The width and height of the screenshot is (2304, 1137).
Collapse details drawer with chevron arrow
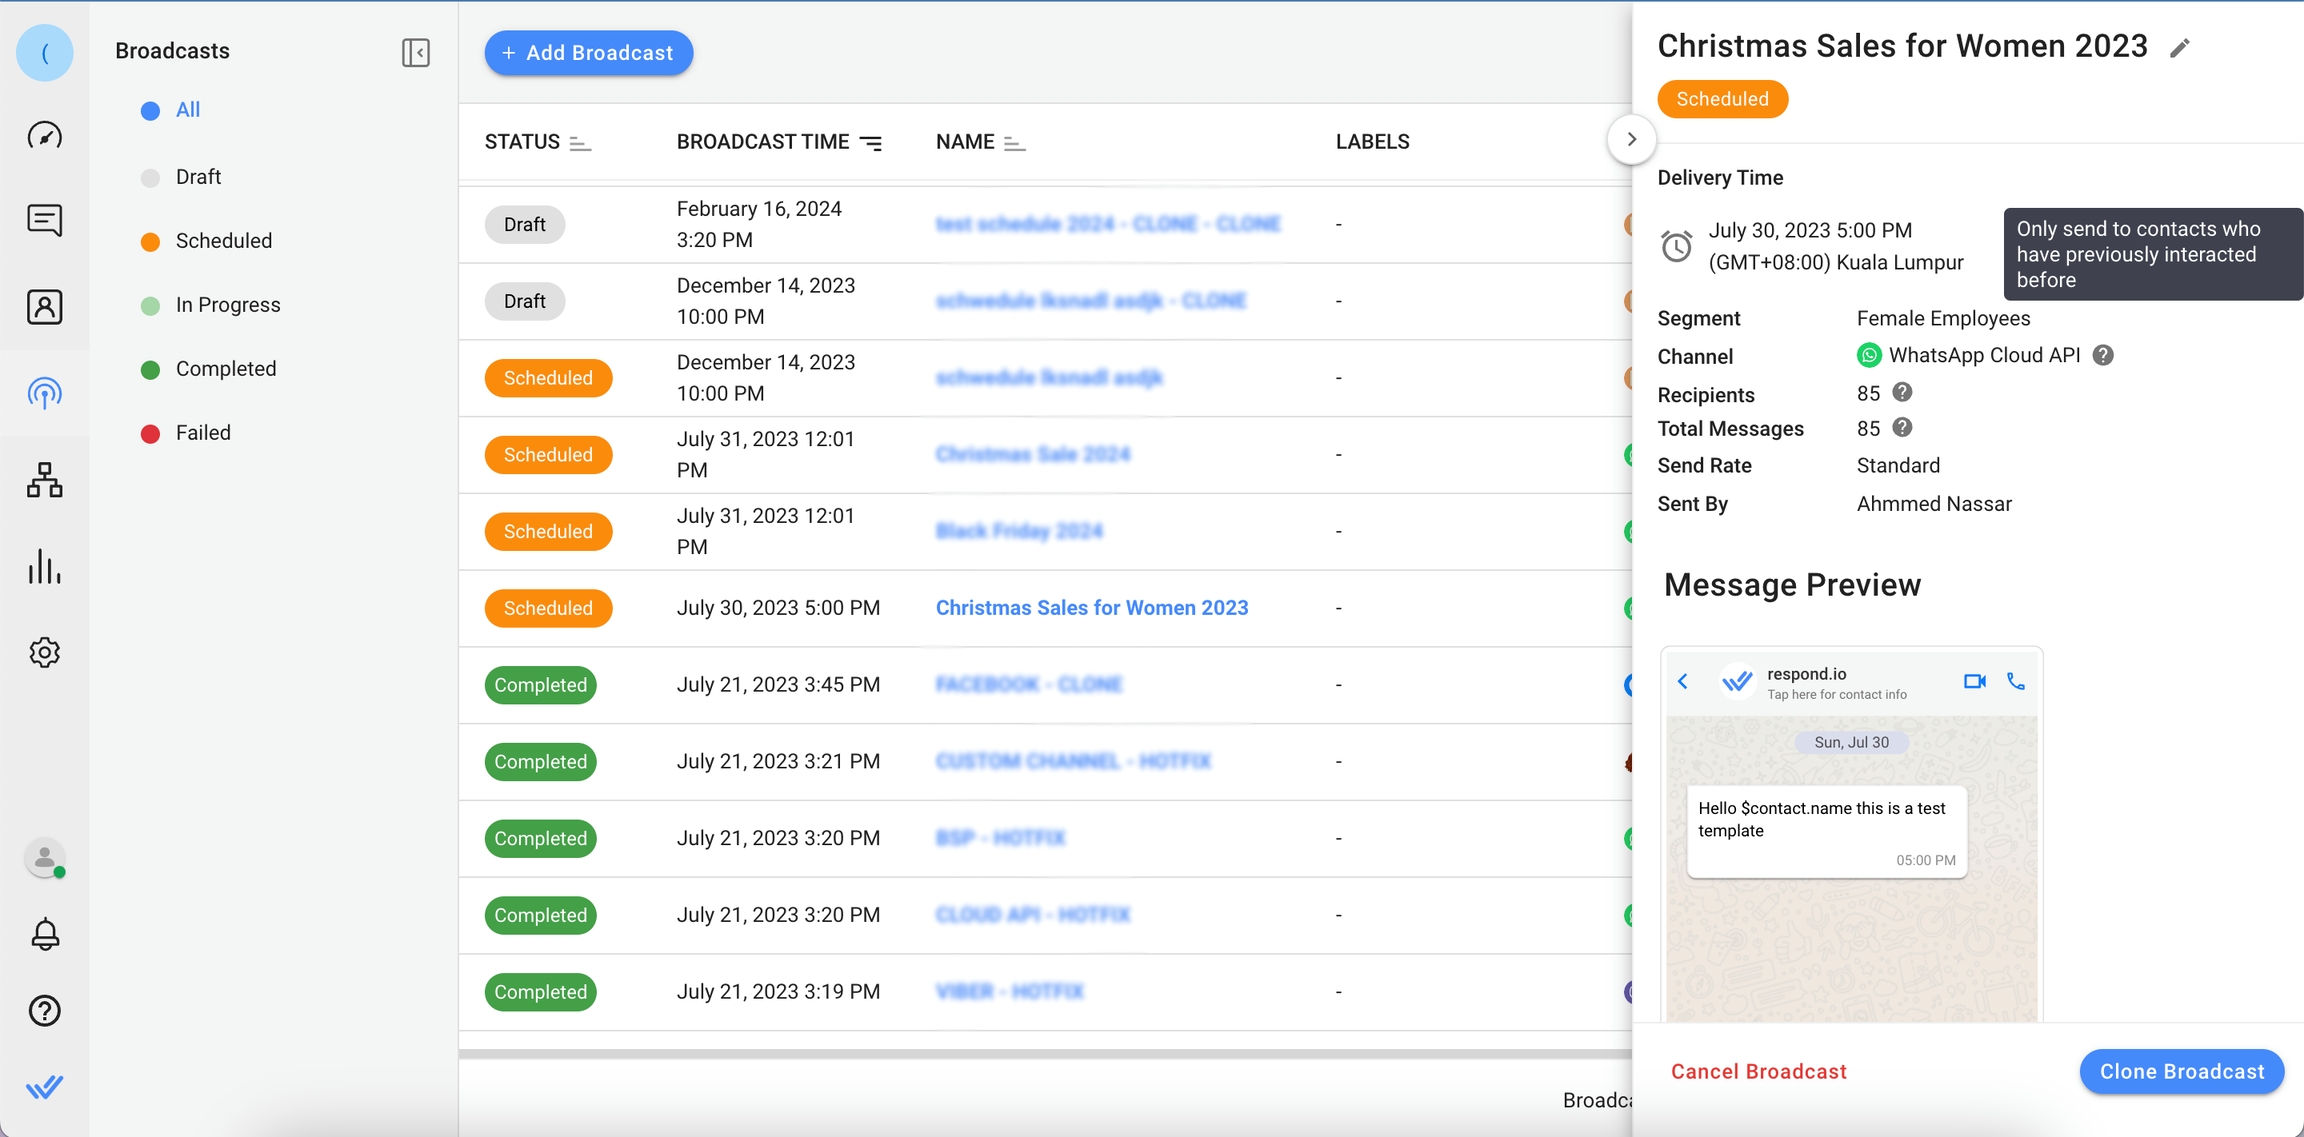click(x=1631, y=140)
